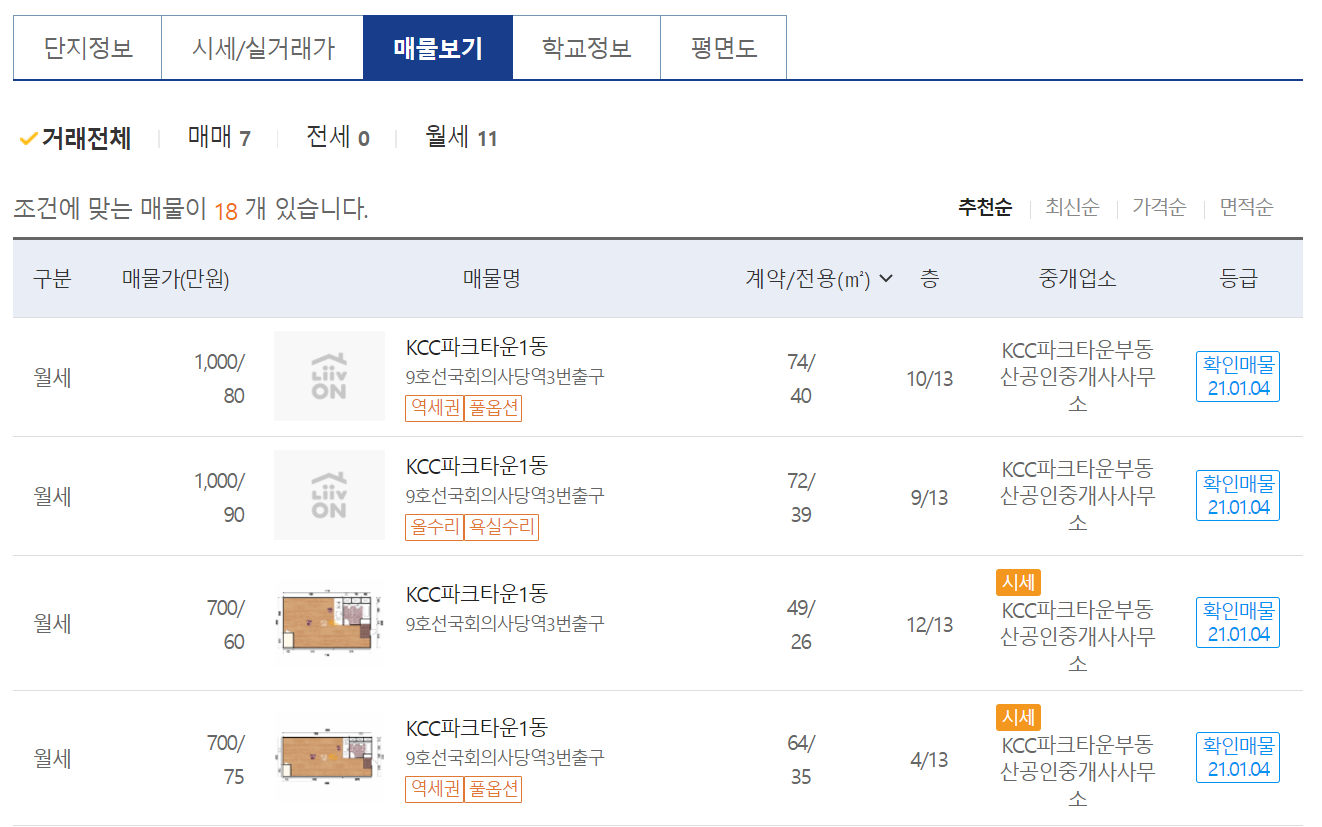Click the area value 49/26
Image resolution: width=1322 pixels, height=827 pixels.
[801, 625]
